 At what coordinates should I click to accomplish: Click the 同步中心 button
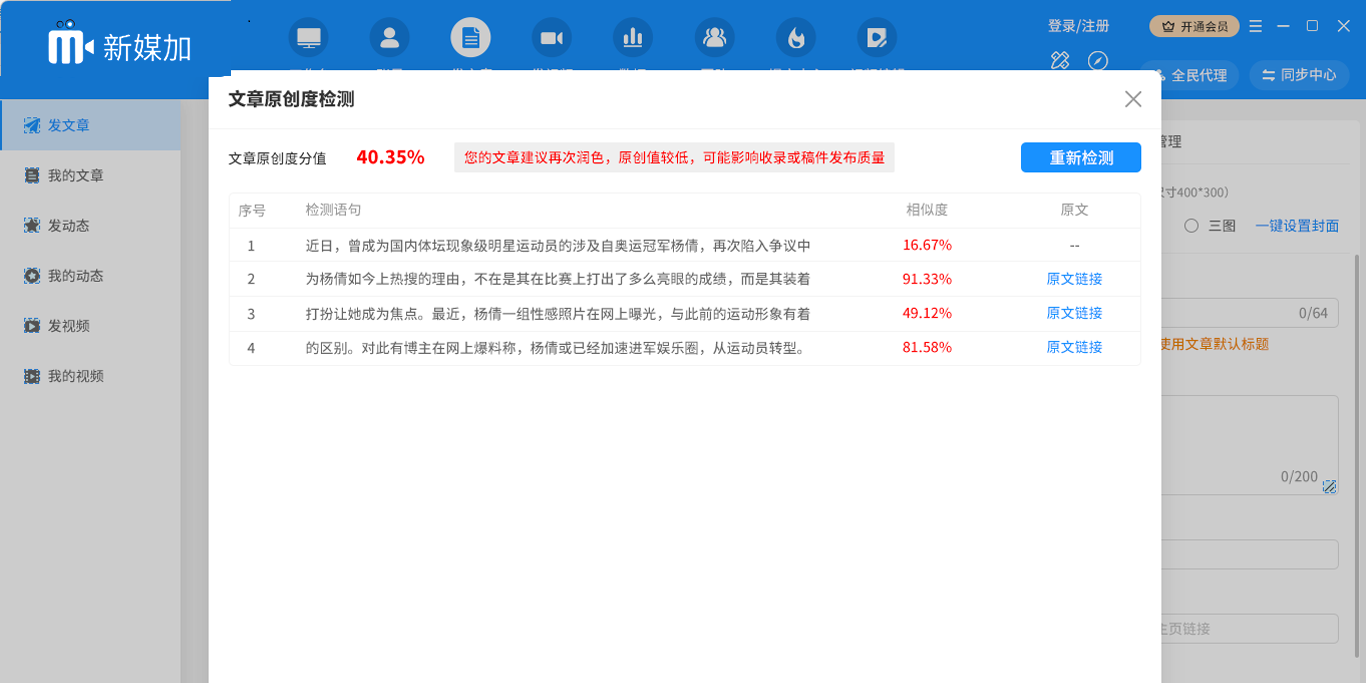1298,75
